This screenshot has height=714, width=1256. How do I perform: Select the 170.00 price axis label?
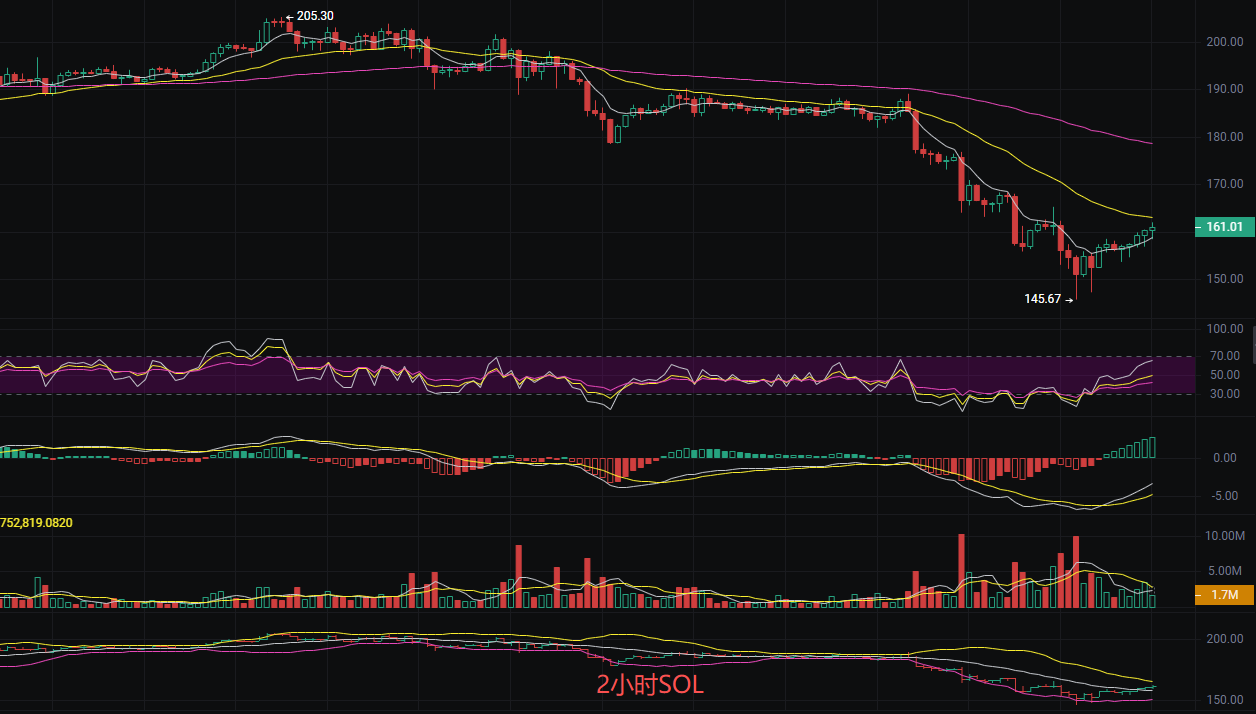[x=1224, y=184]
